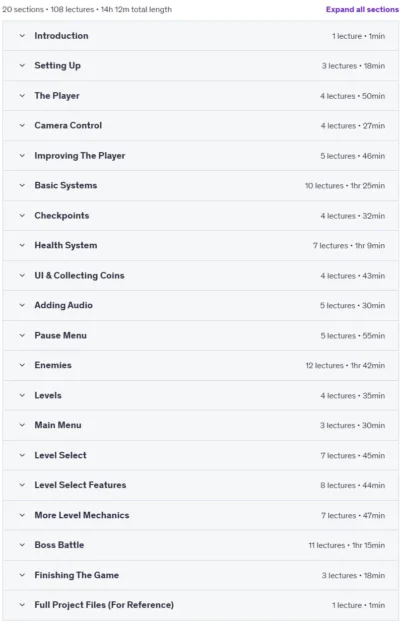Viewport: 400px width, 621px height.
Task: Click the Expand all sections link
Action: pyautogui.click(x=362, y=10)
